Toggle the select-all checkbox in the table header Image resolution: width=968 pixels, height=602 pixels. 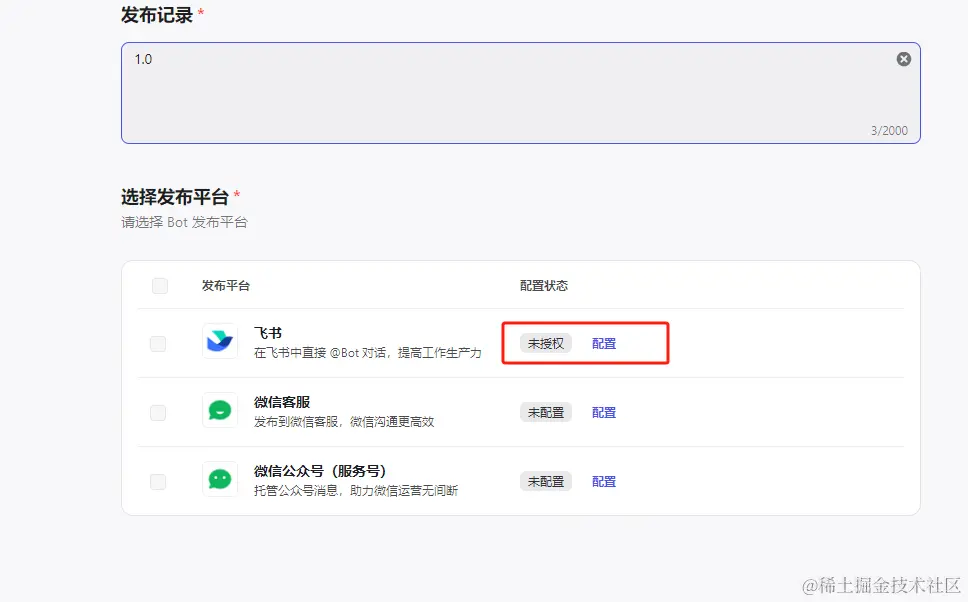pyautogui.click(x=160, y=286)
